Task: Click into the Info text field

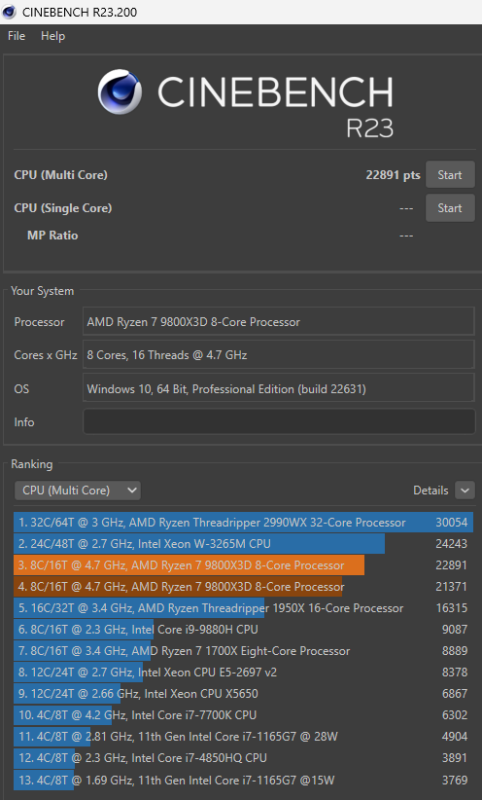Action: [279, 422]
